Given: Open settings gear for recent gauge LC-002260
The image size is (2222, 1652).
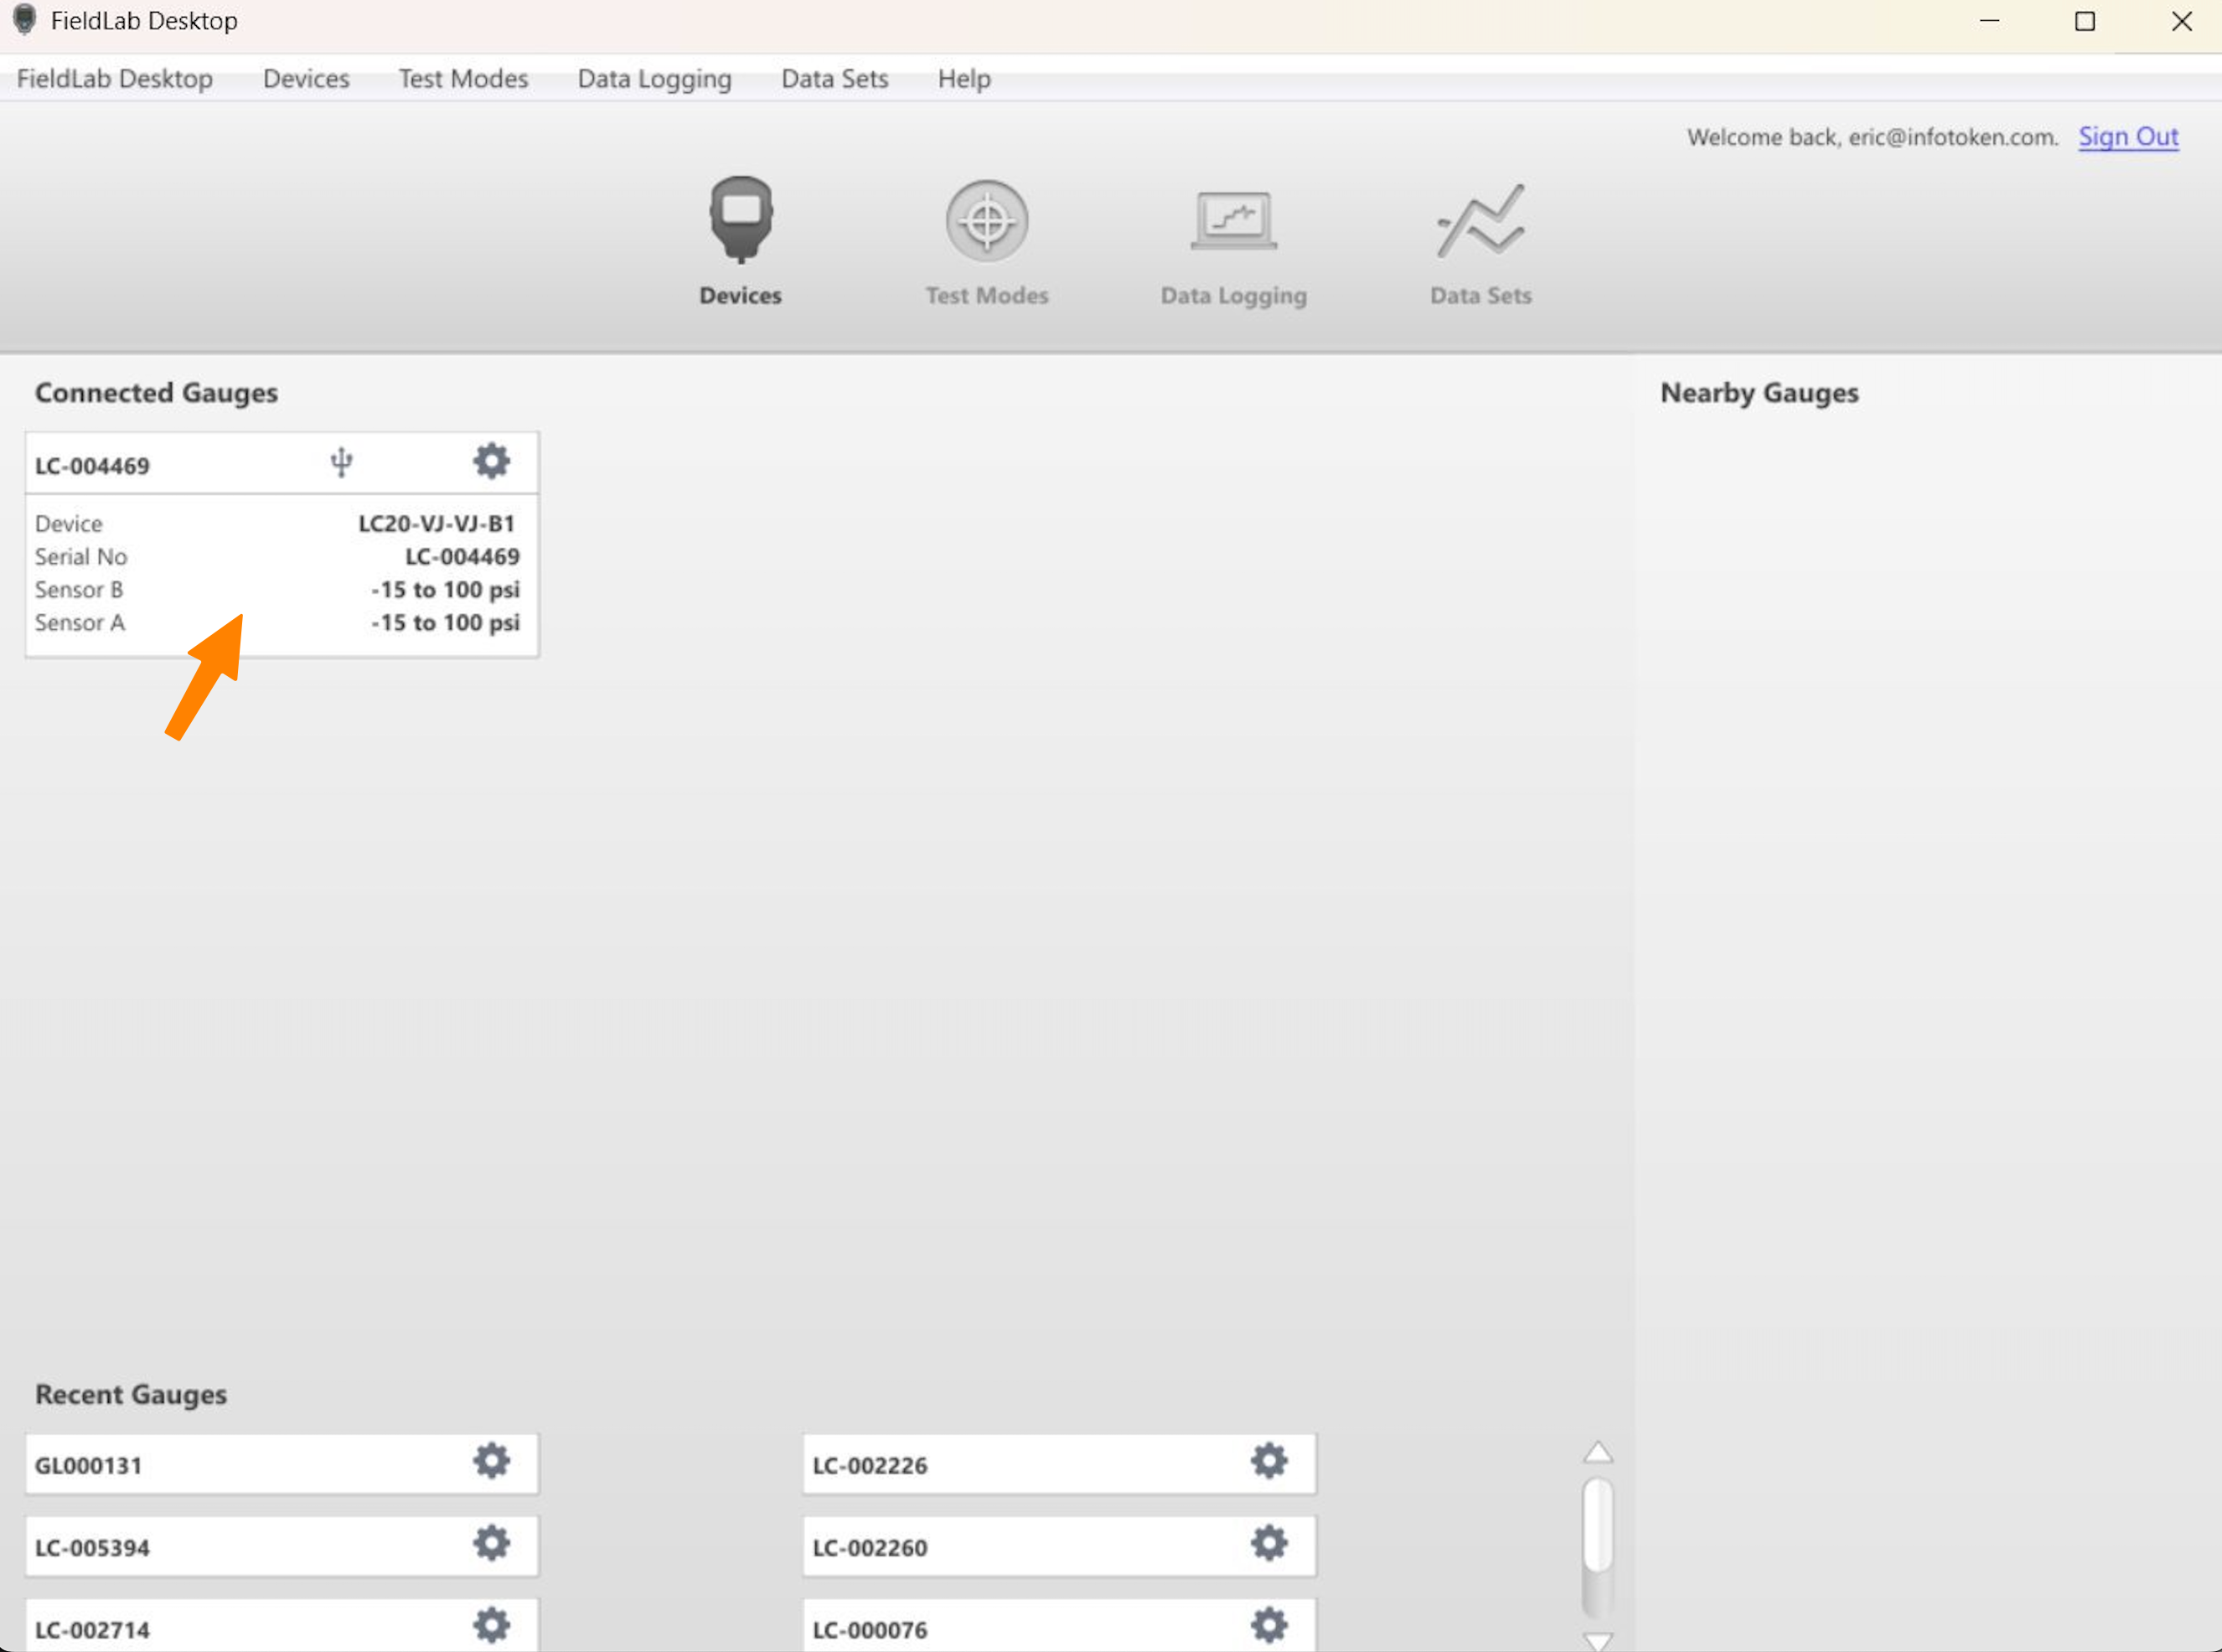Looking at the screenshot, I should click(x=1268, y=1544).
